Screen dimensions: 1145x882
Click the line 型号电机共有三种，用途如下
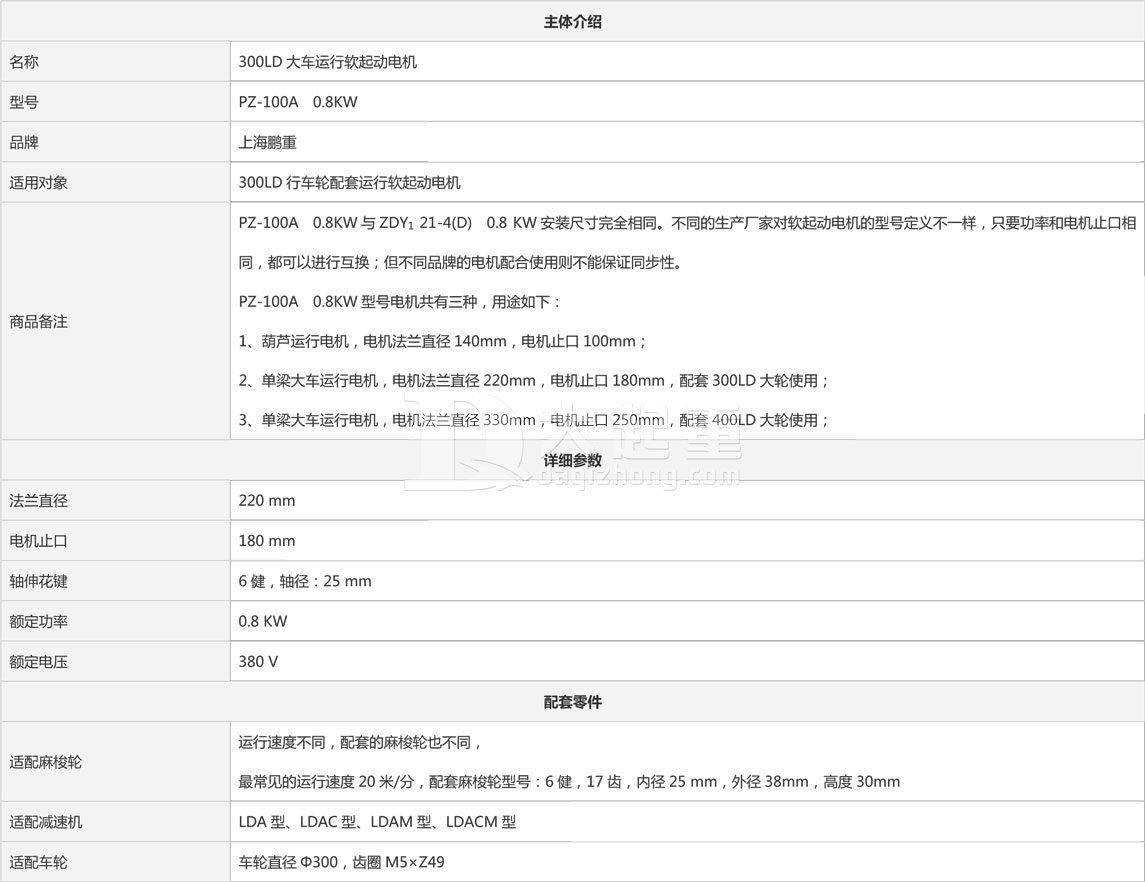(400, 302)
